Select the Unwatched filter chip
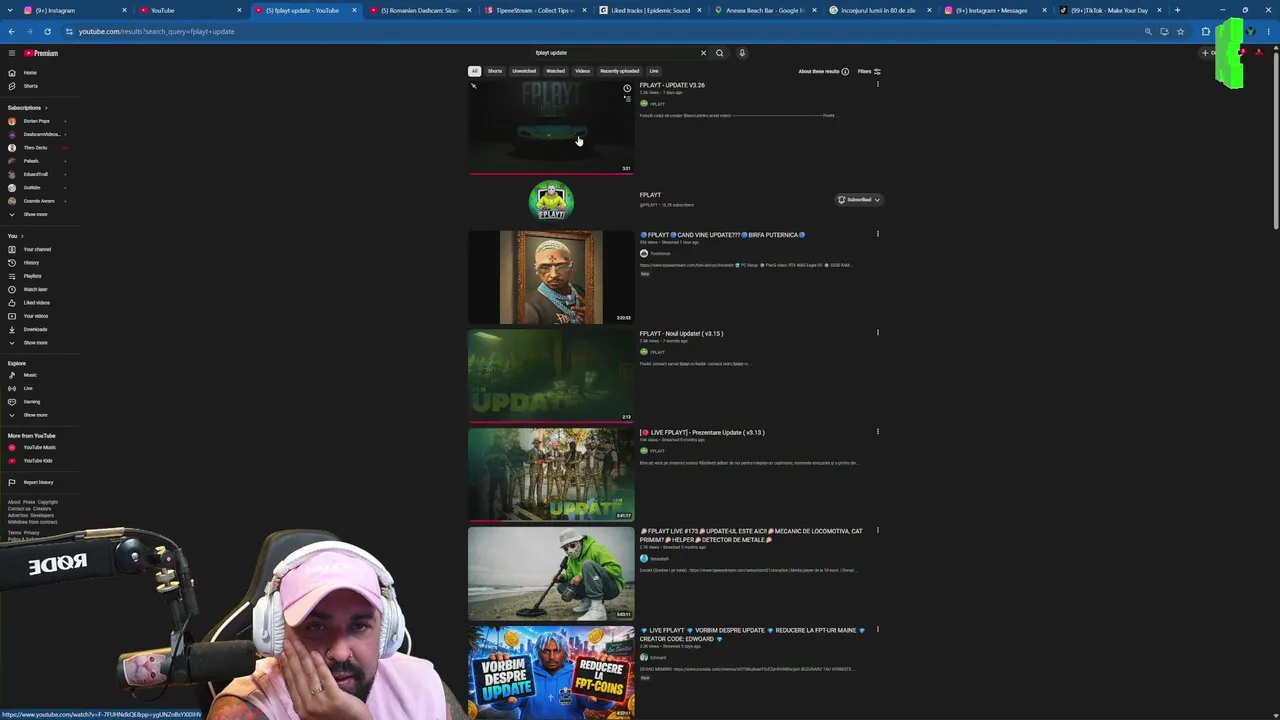The image size is (1280, 720). click(524, 71)
